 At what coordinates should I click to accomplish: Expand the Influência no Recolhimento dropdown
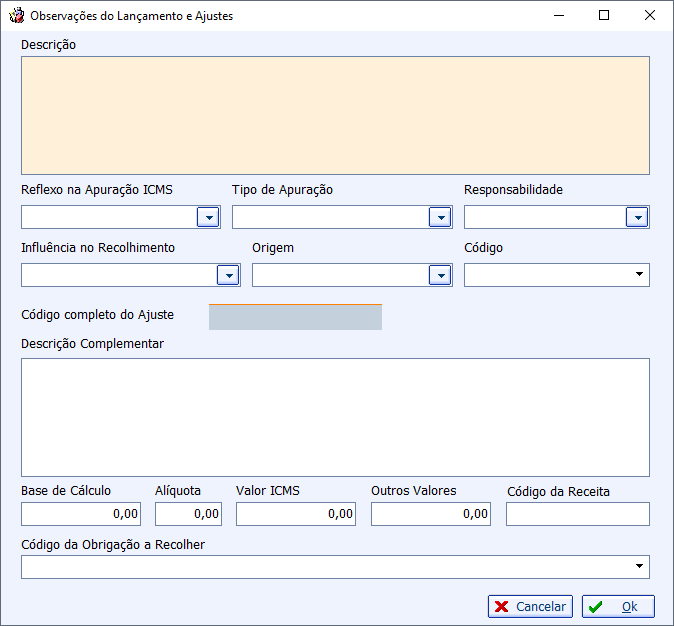(228, 275)
